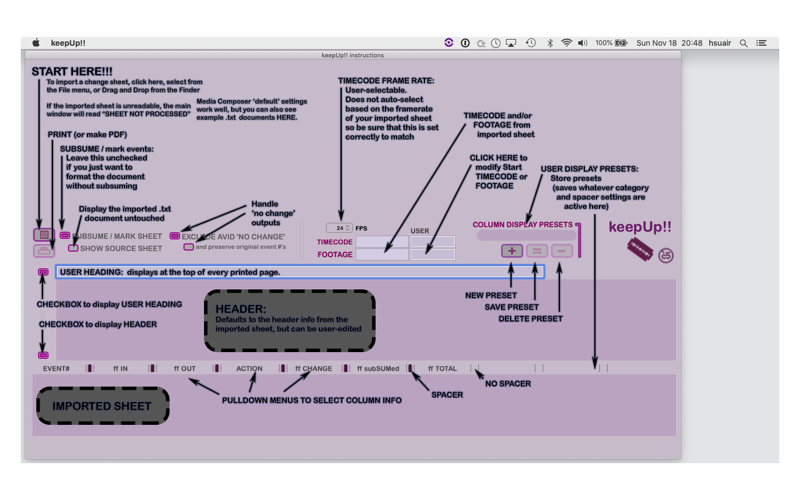Toggle spacer after EVENT# column
This screenshot has height=500, width=800.
[x=90, y=368]
